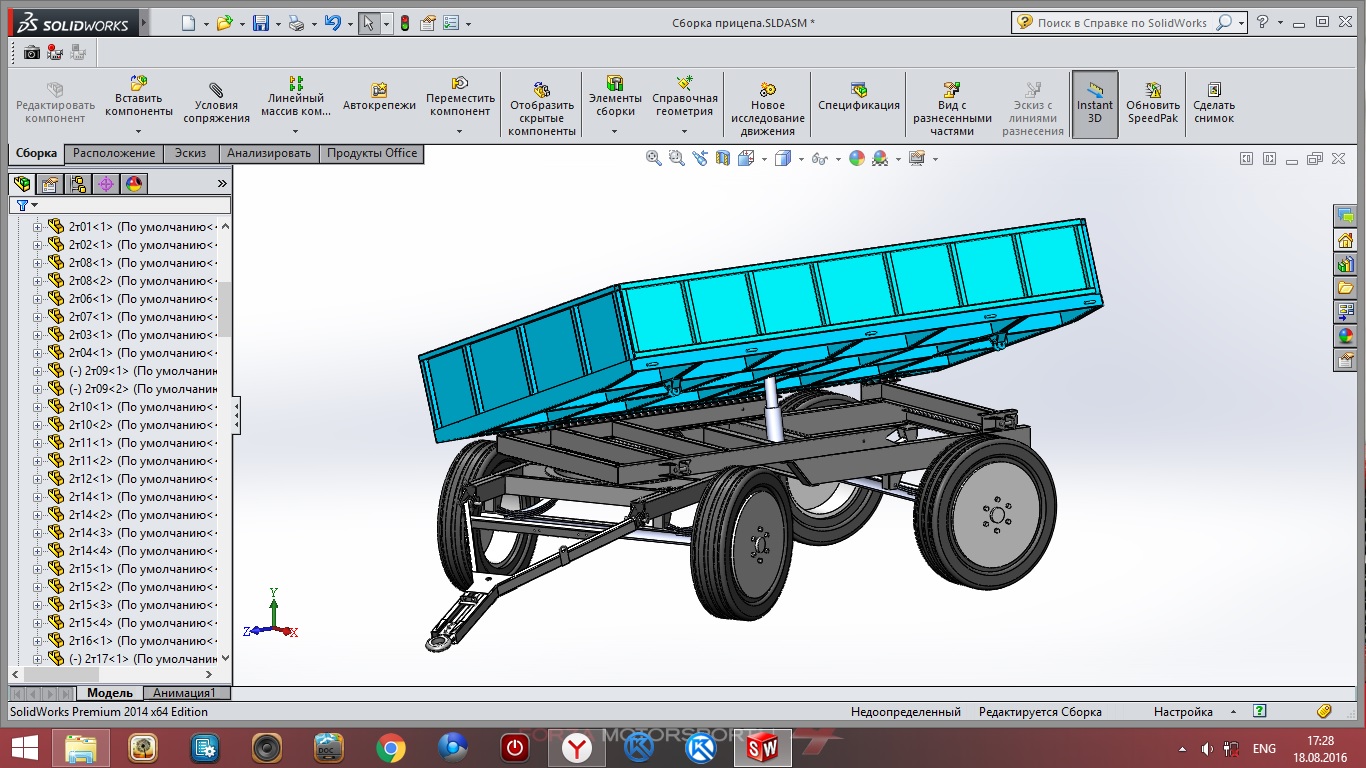Click Previous View icon
1366x768 pixels.
coord(699,158)
